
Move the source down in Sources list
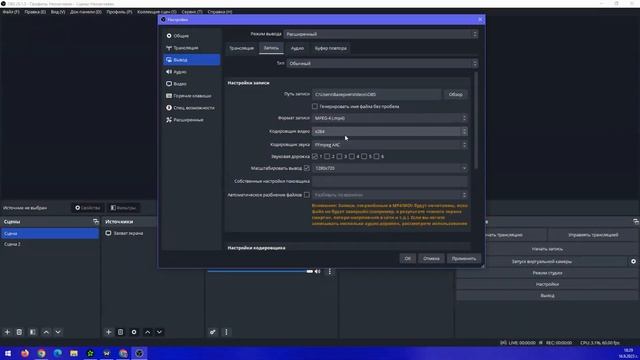(159, 332)
